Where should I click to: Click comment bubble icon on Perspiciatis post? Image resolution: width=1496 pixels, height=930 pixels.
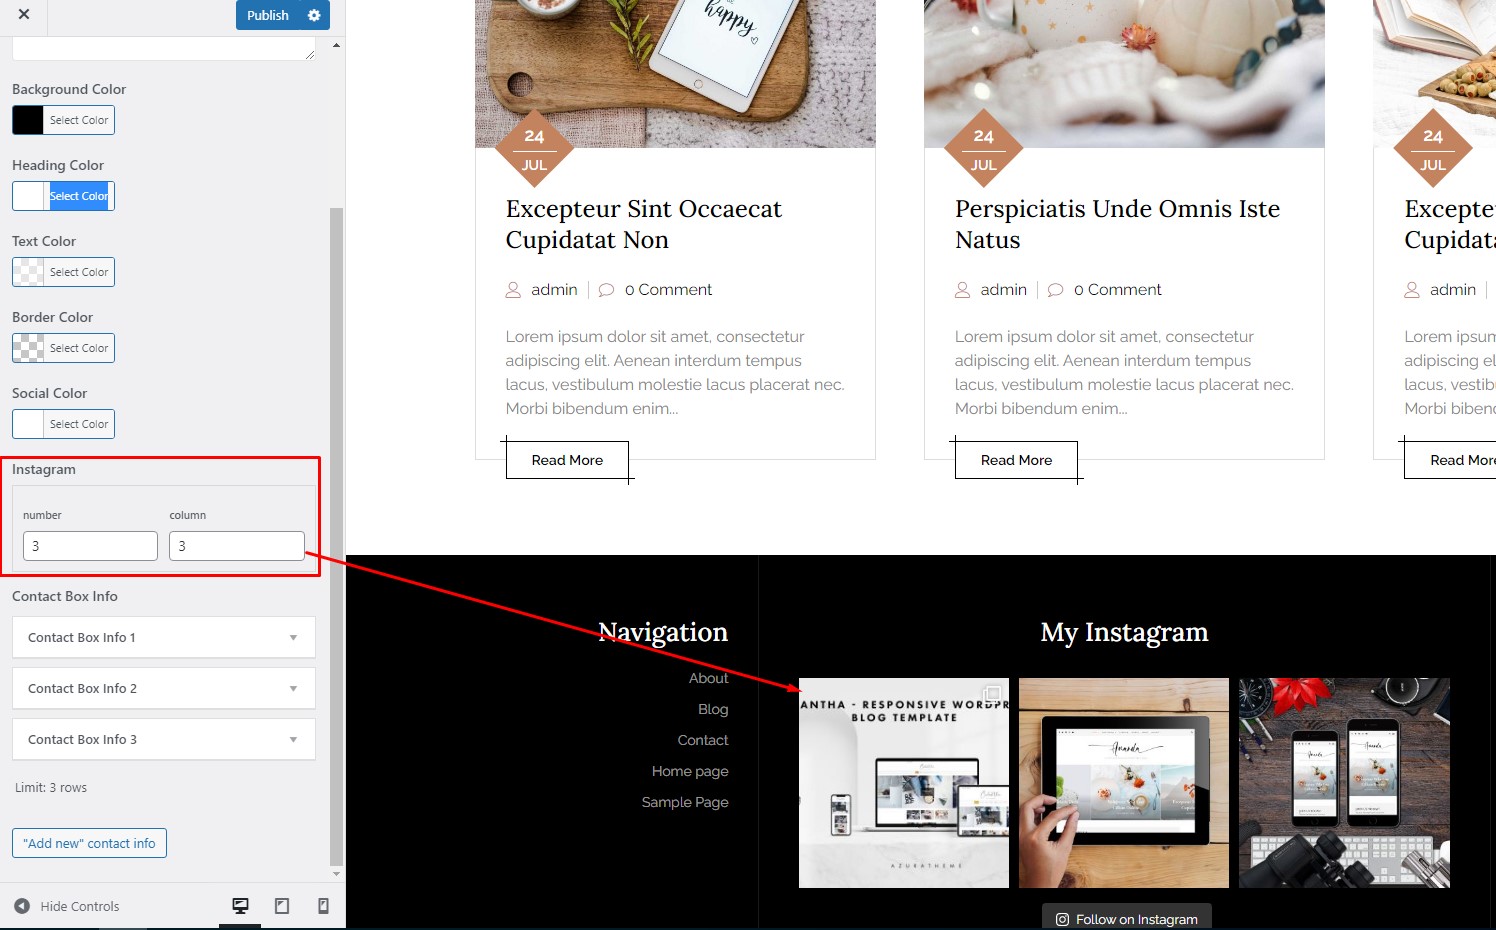1055,290
